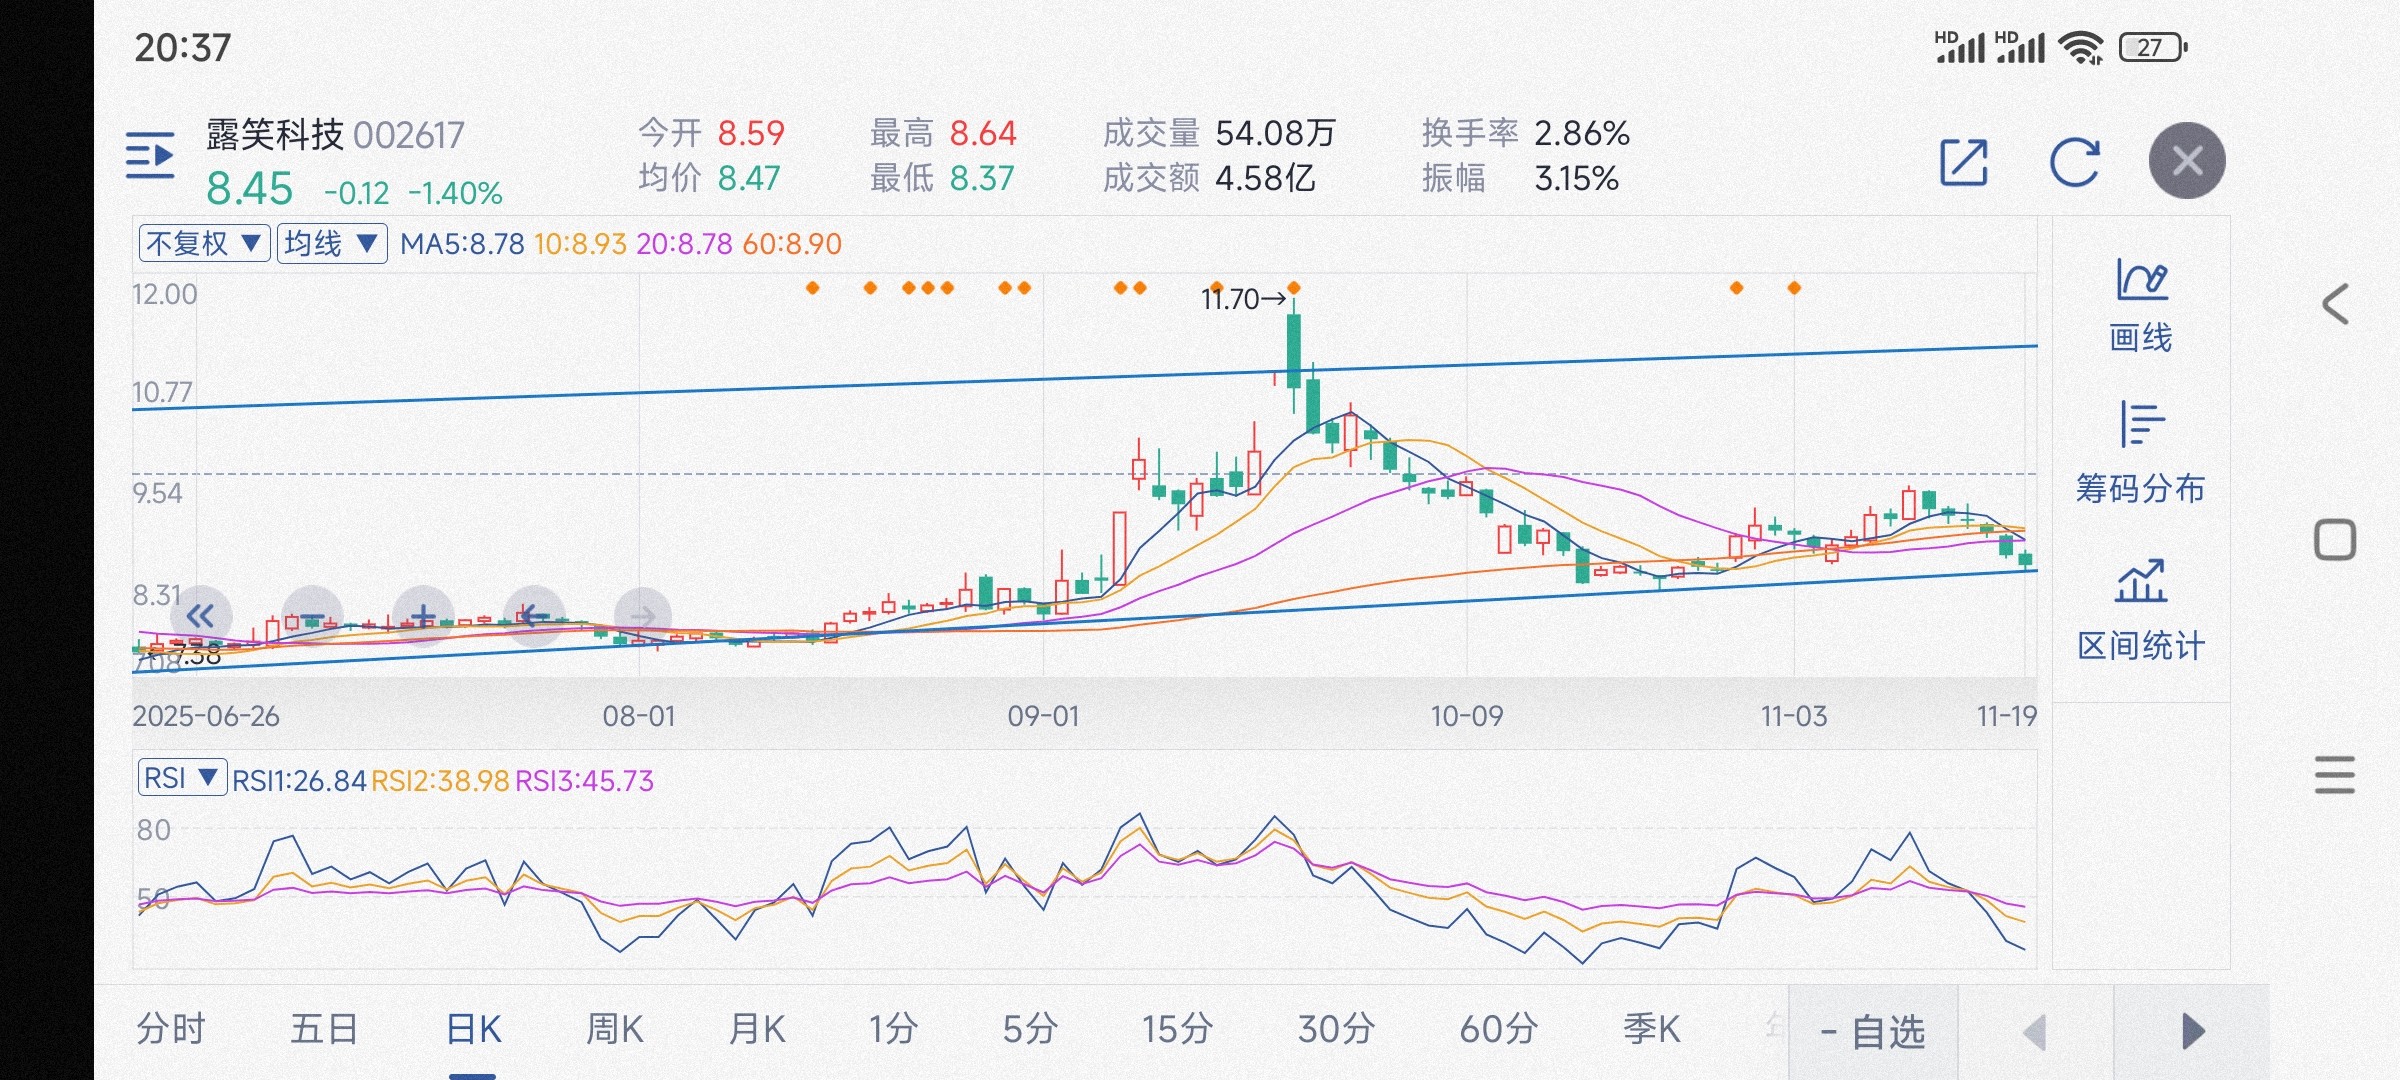The width and height of the screenshot is (2400, 1080).
Task: Open the 画线 drawing tool
Action: coord(2140,305)
